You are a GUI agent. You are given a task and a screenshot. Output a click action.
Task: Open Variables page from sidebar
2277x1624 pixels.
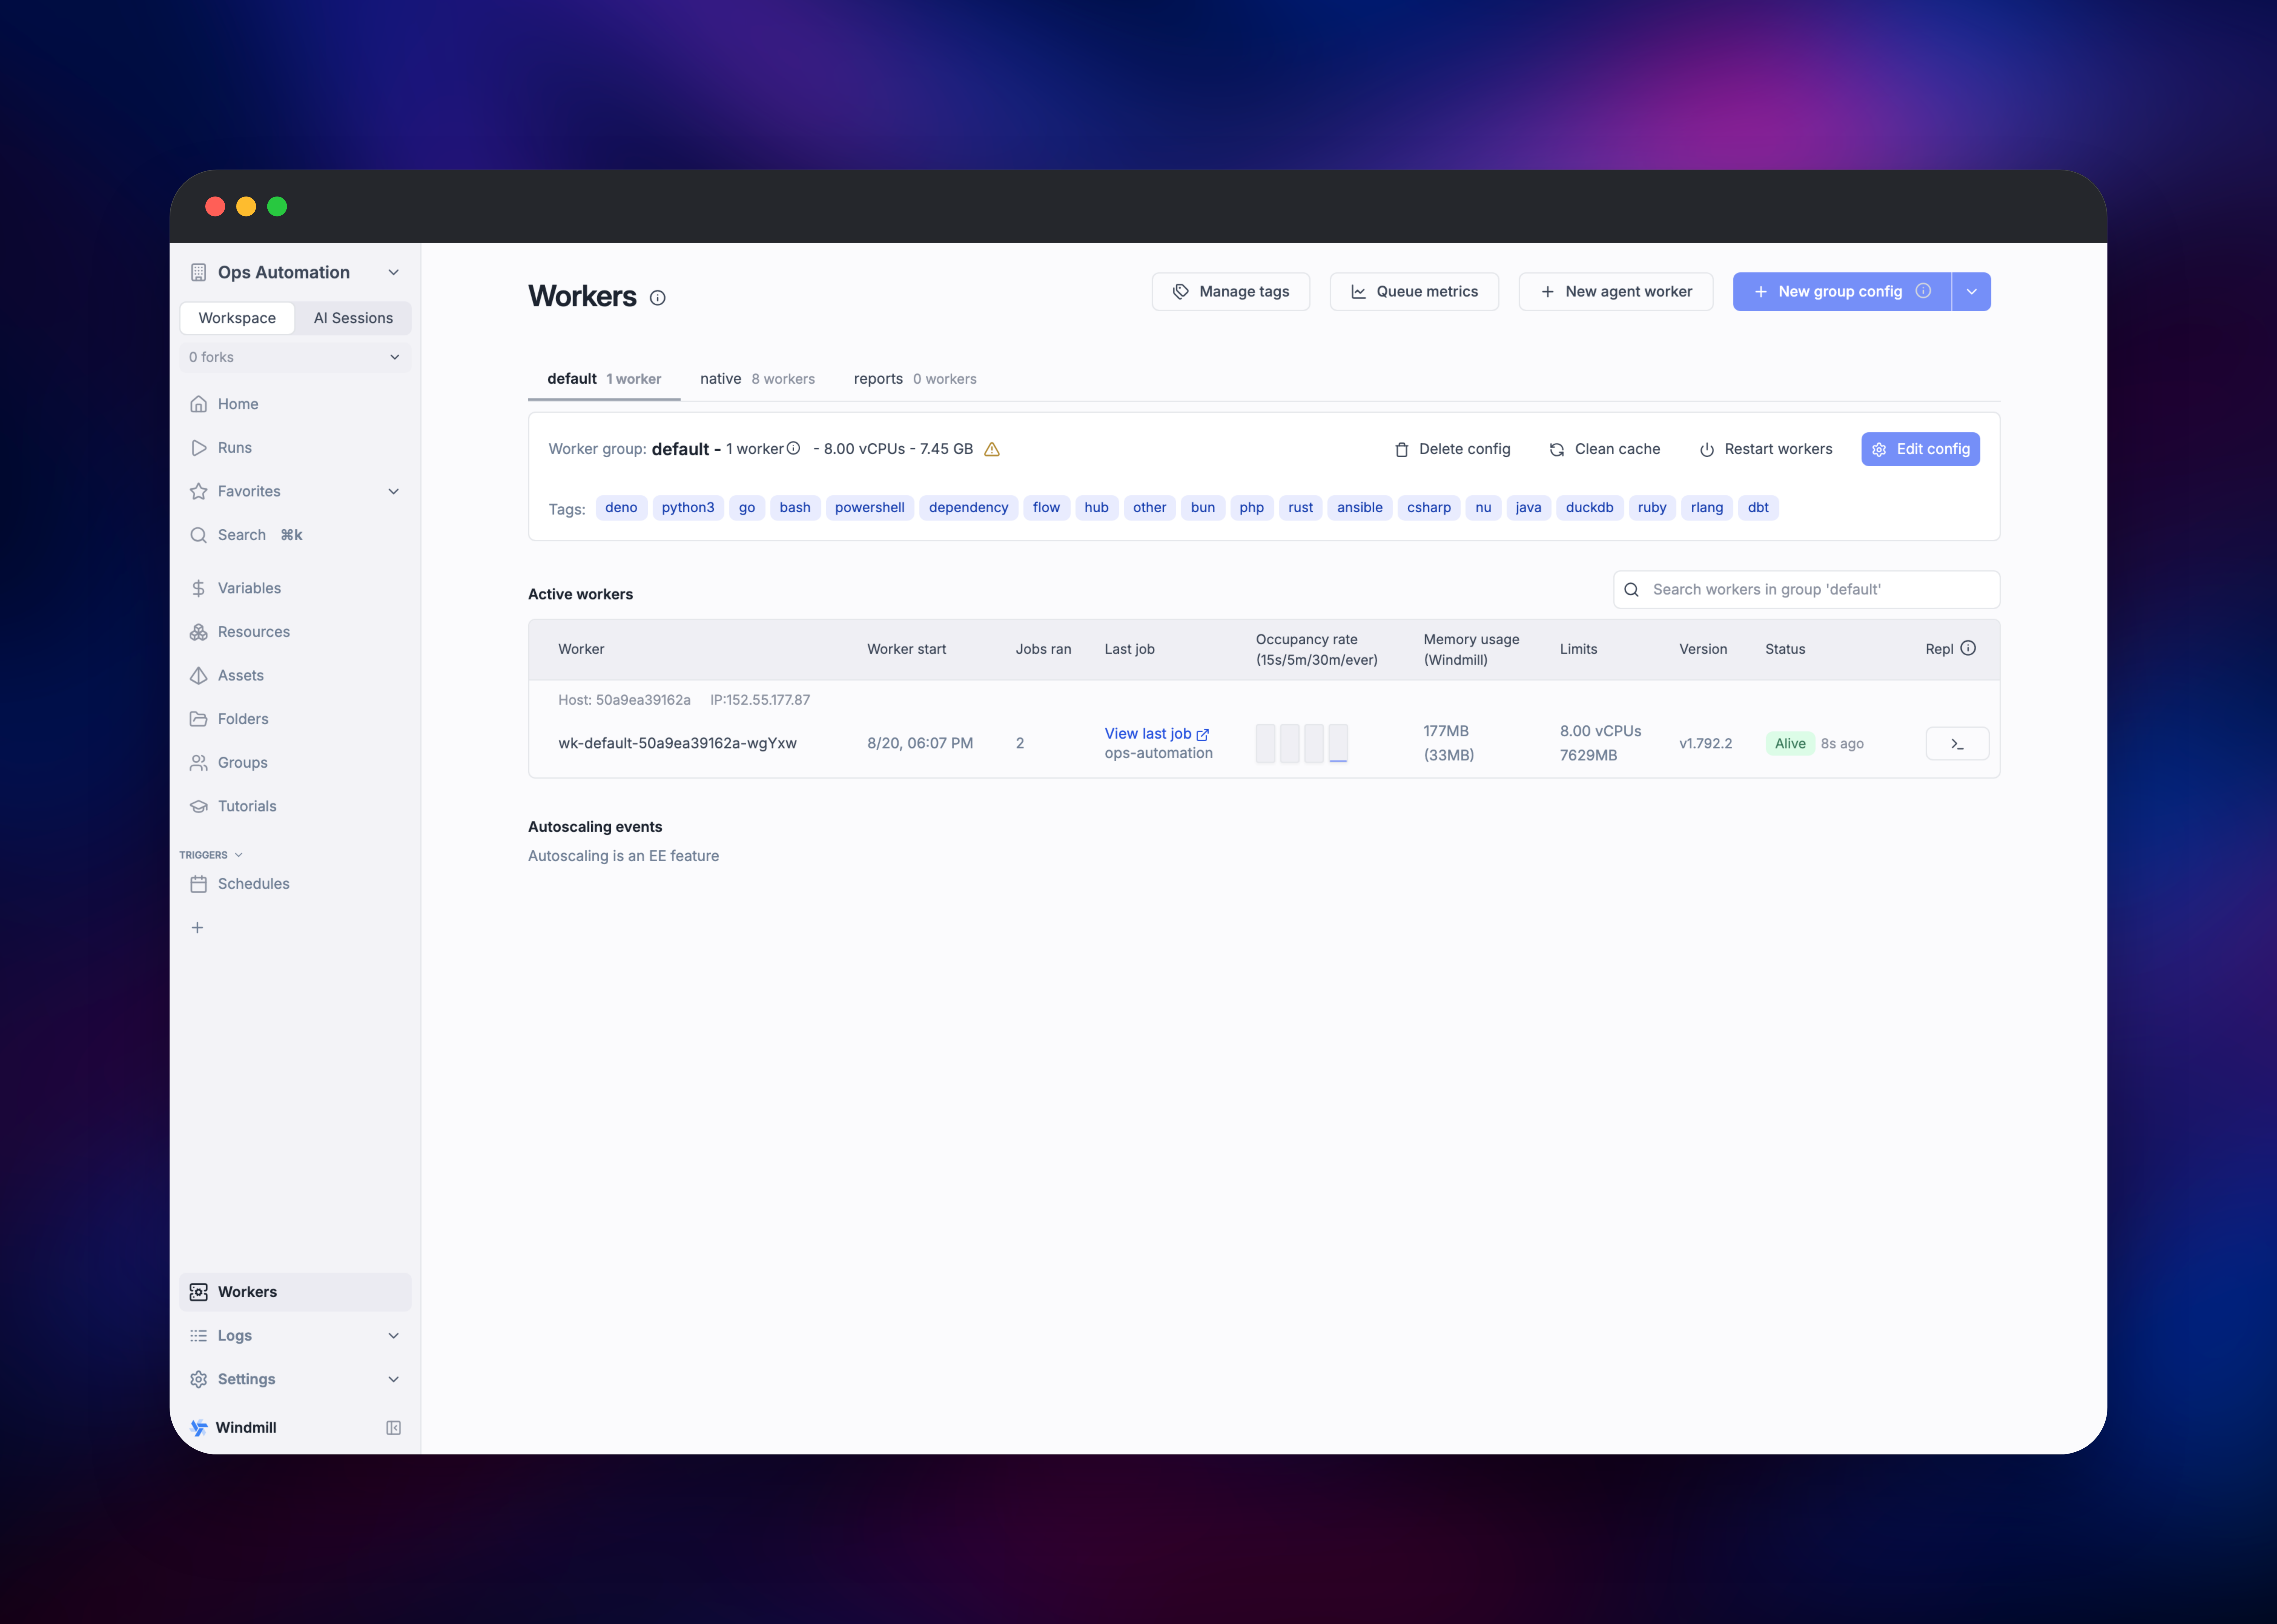295,588
